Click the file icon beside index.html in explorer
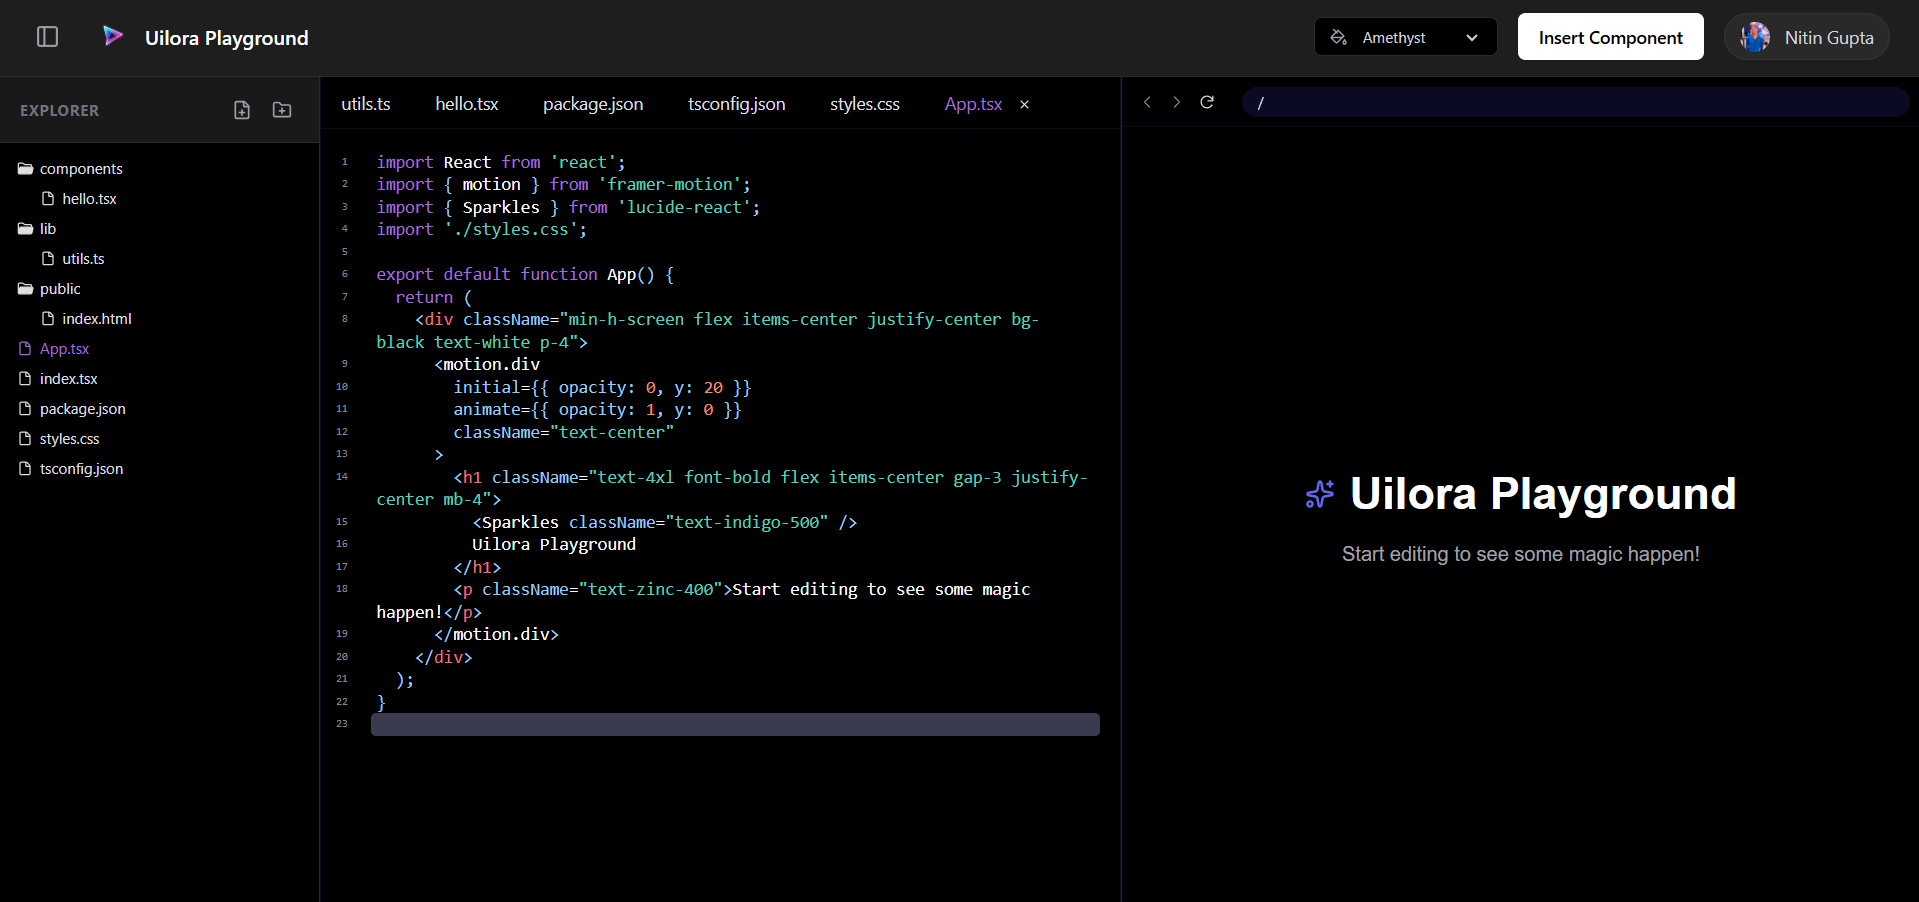Screen dimensions: 1919x902 coord(48,319)
